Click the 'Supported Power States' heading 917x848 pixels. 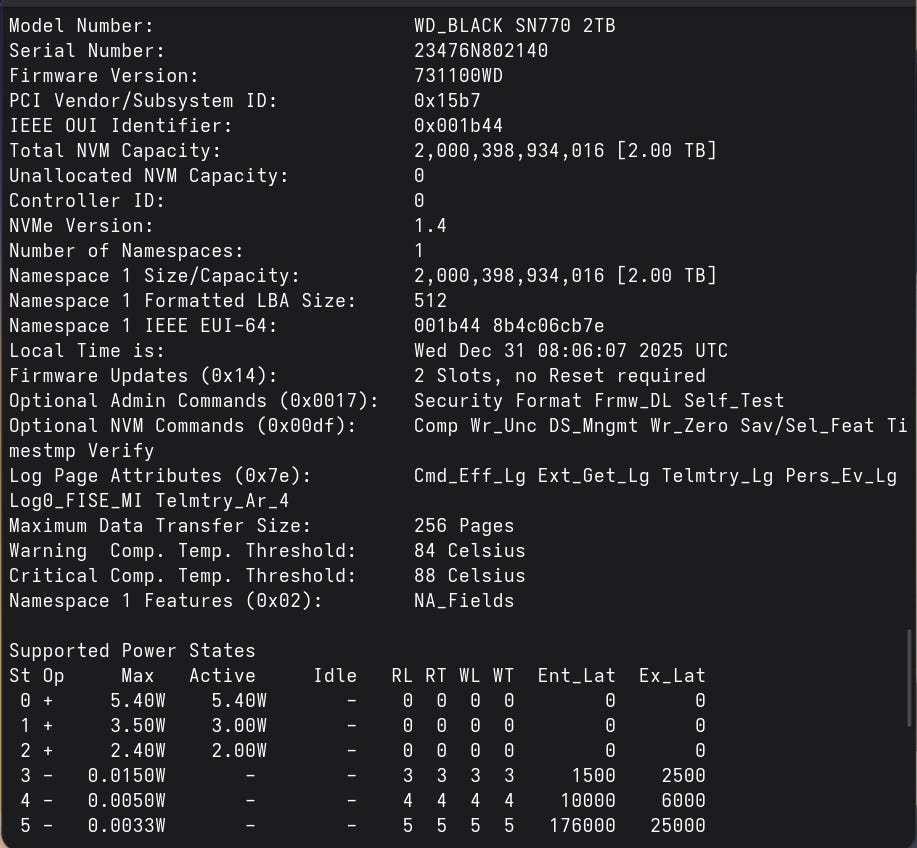tap(132, 651)
